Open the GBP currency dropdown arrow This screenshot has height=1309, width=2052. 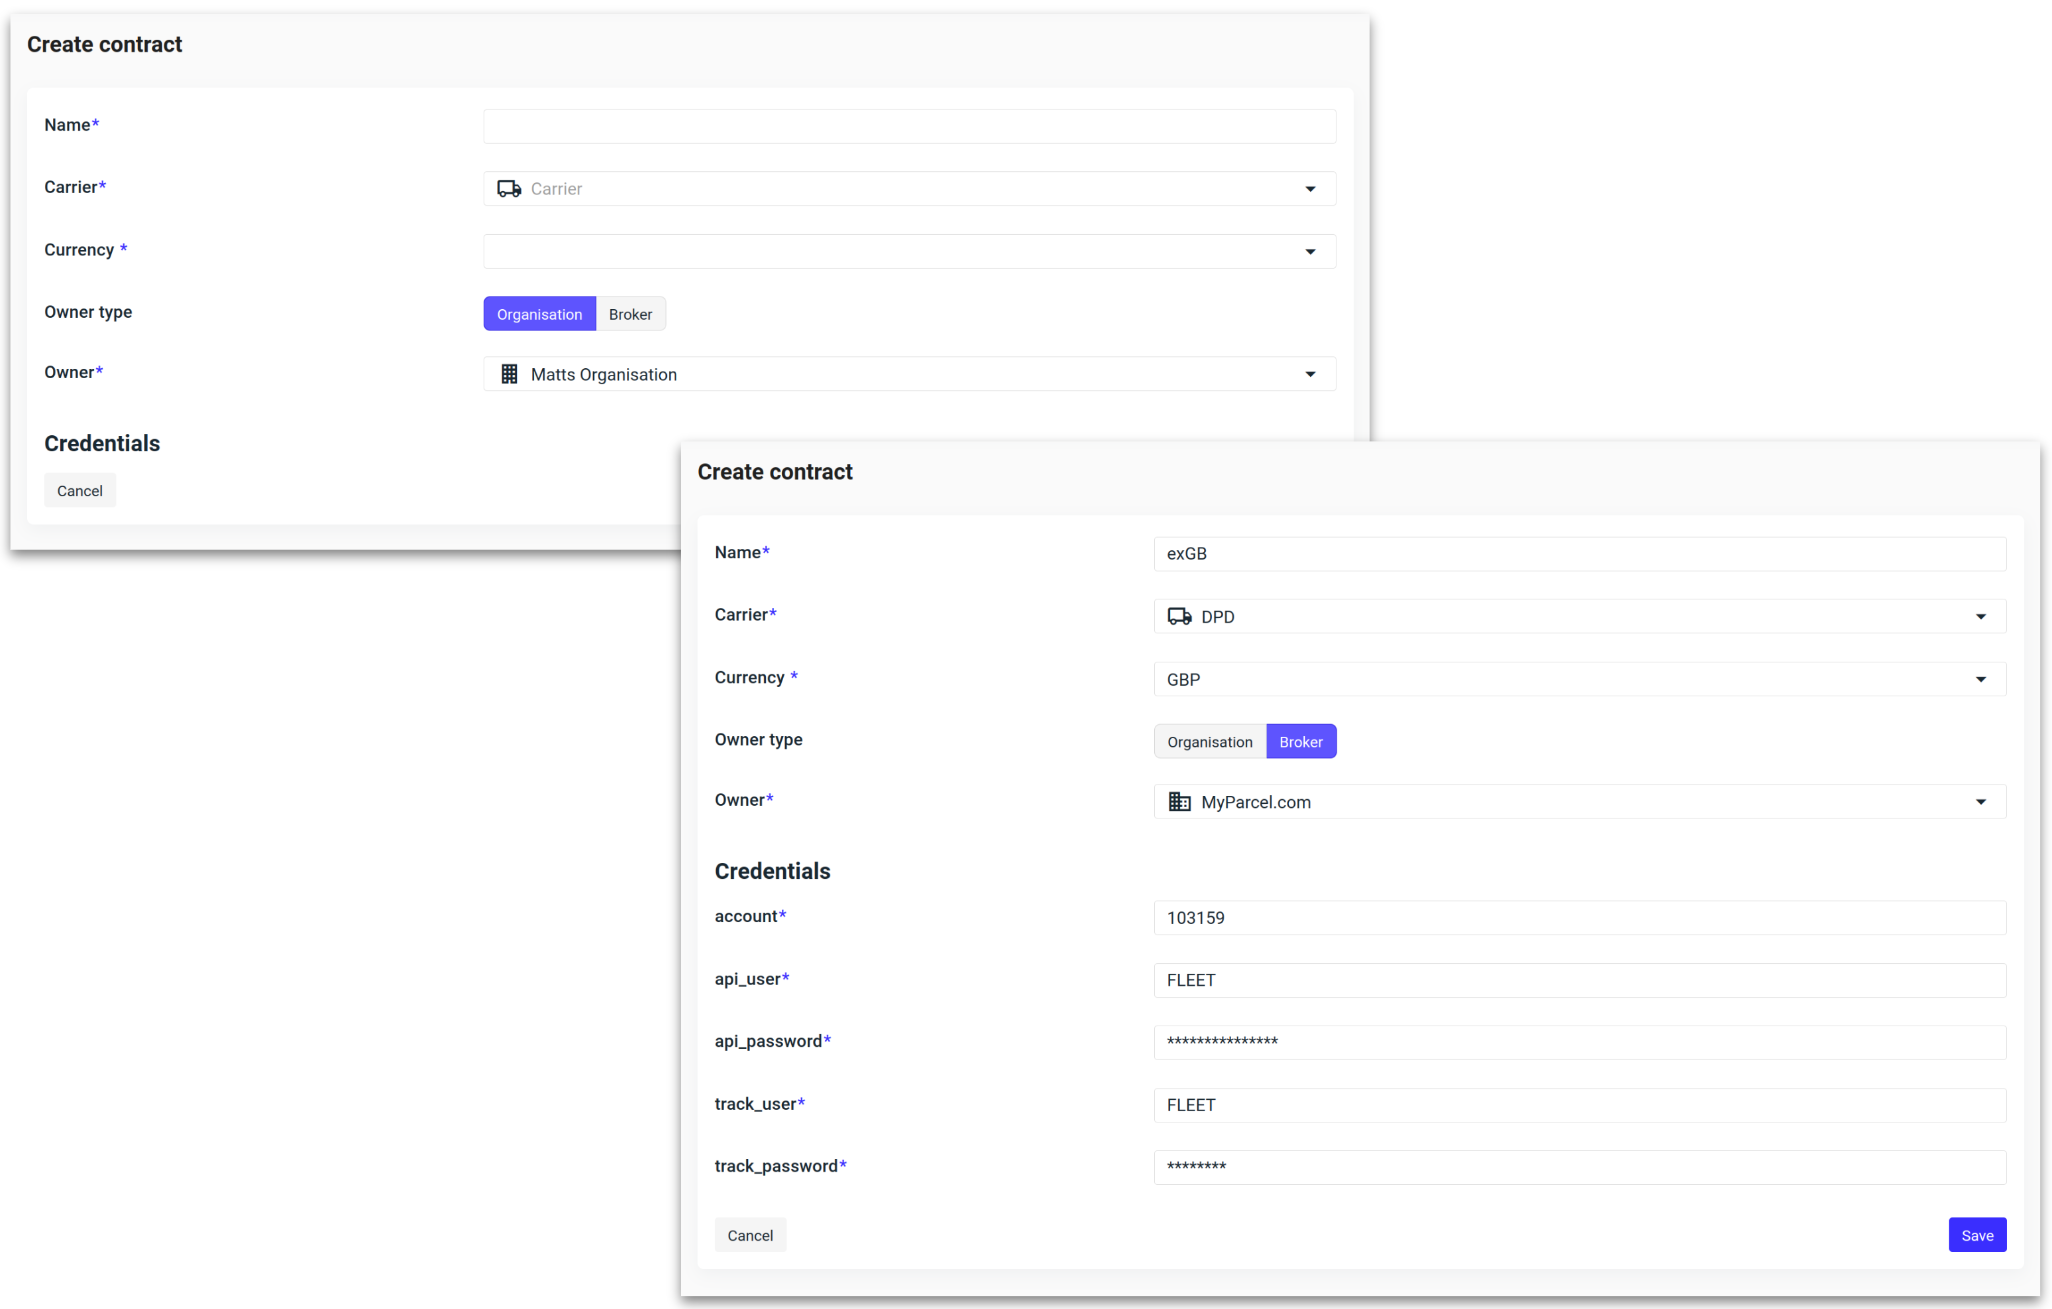1981,680
